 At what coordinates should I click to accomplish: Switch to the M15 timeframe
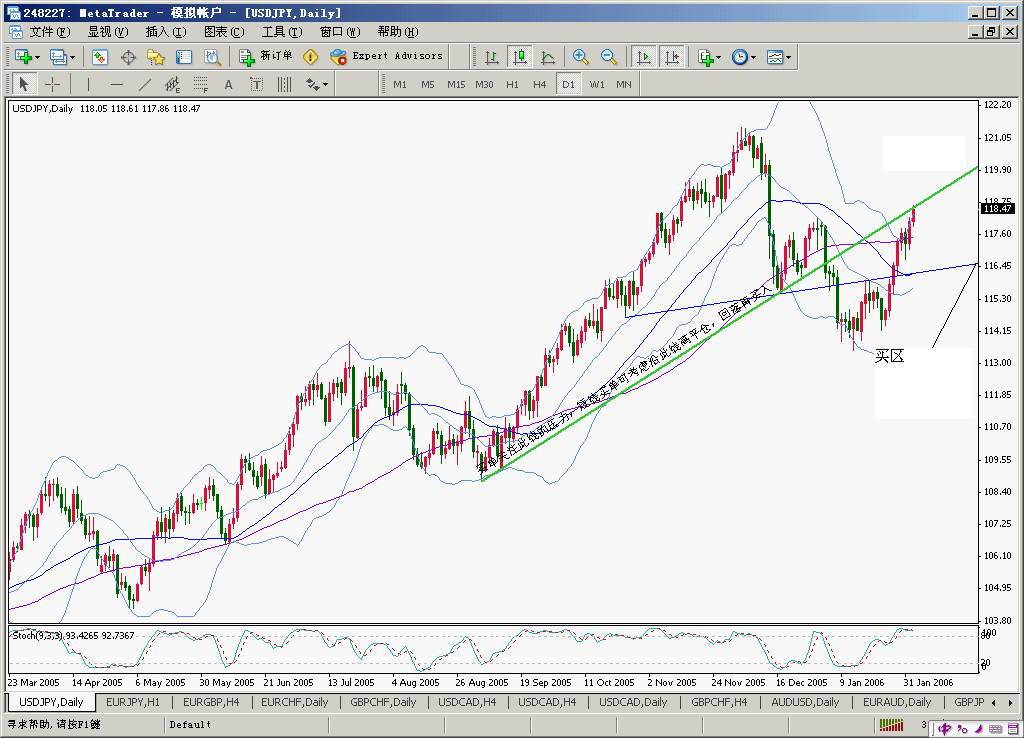(456, 84)
